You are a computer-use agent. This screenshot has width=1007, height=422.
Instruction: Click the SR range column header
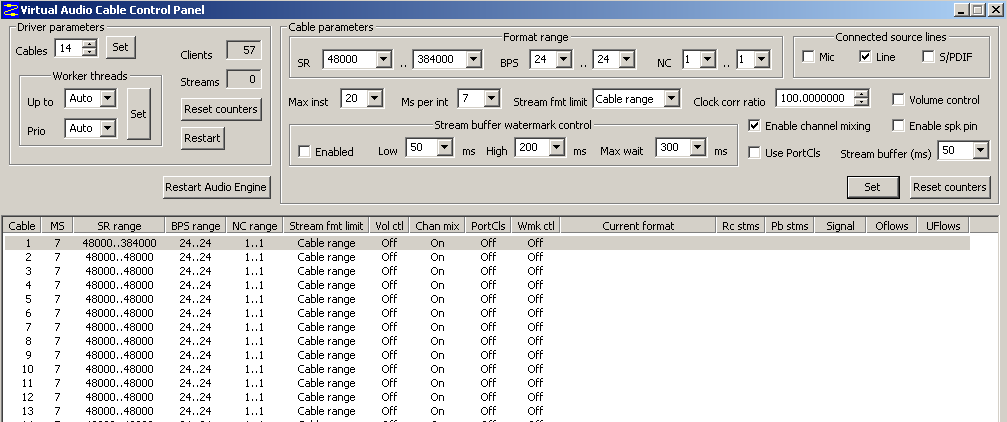click(119, 225)
